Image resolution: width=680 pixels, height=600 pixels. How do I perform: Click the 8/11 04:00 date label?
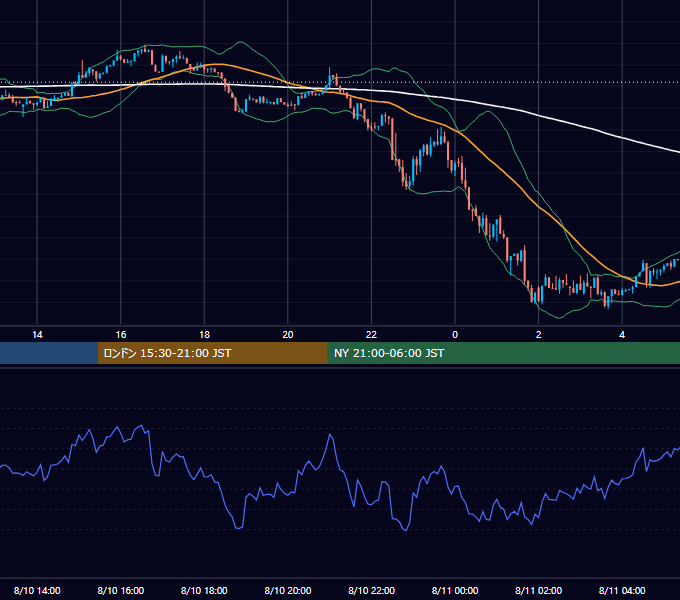pyautogui.click(x=622, y=590)
